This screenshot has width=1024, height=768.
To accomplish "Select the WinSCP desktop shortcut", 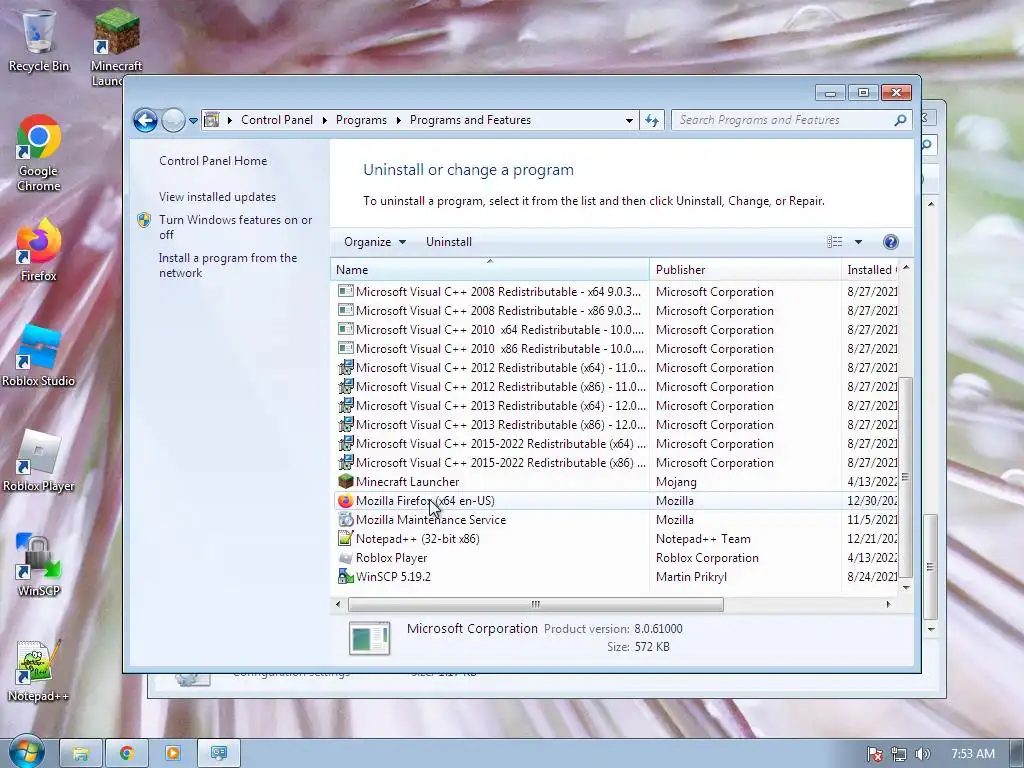I will pyautogui.click(x=39, y=566).
